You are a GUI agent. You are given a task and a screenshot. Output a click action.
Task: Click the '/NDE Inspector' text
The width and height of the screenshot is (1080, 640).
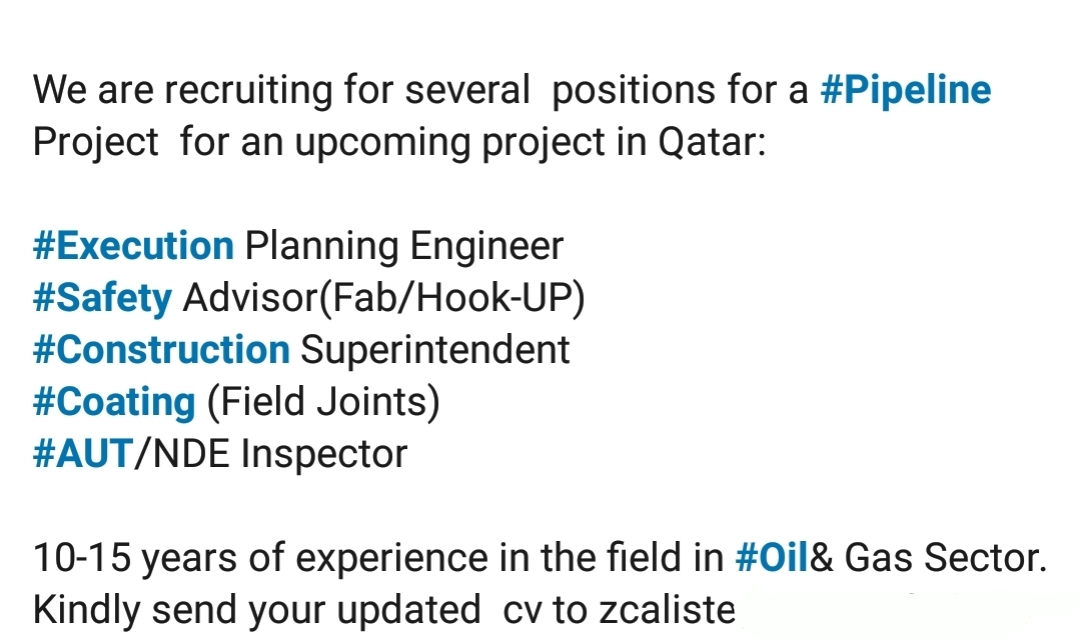271,455
